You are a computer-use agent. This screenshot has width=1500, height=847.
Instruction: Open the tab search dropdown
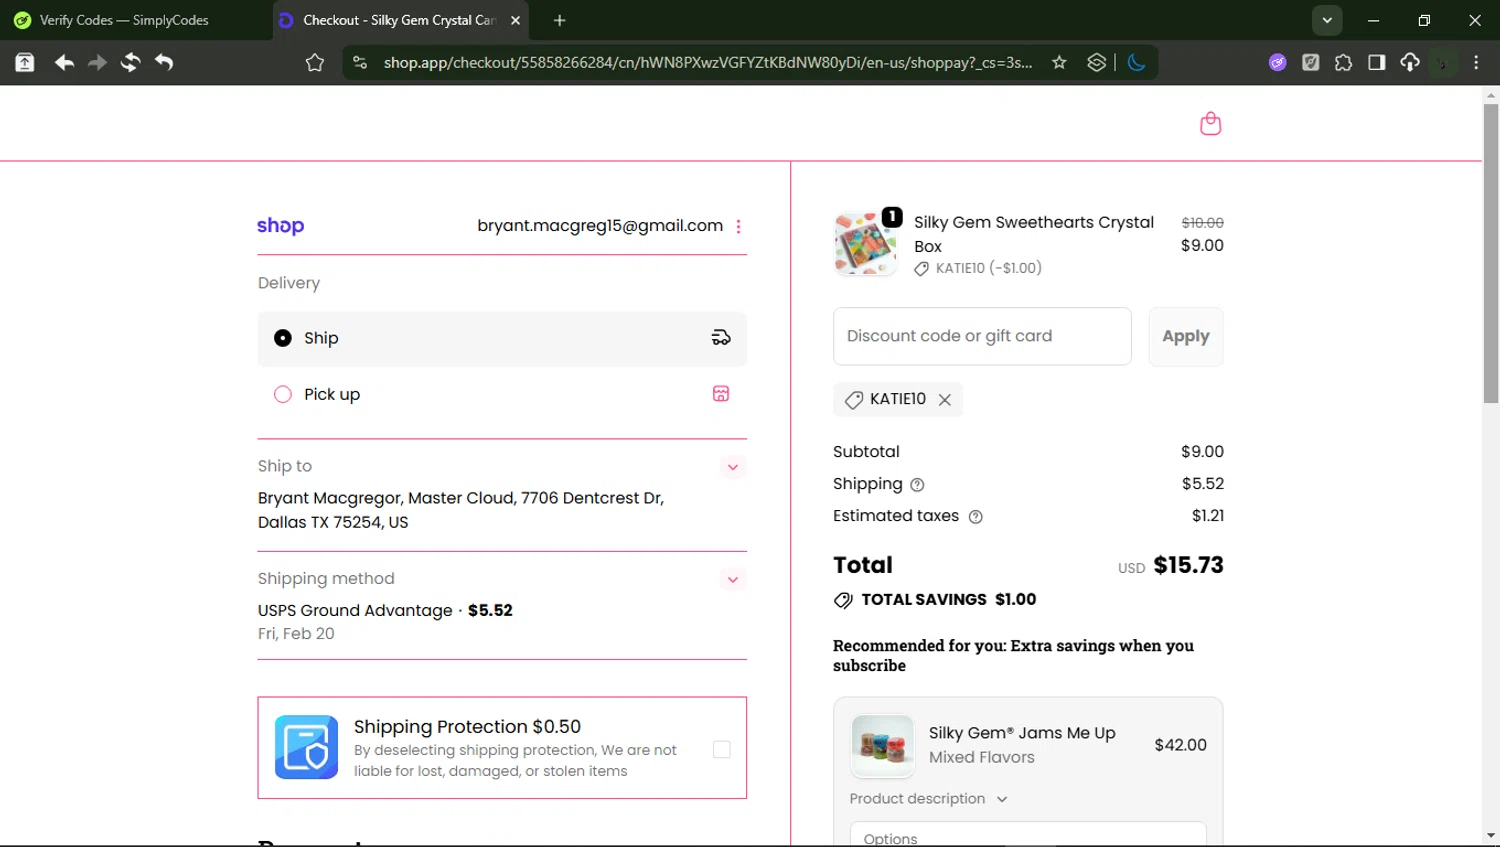[x=1326, y=20]
